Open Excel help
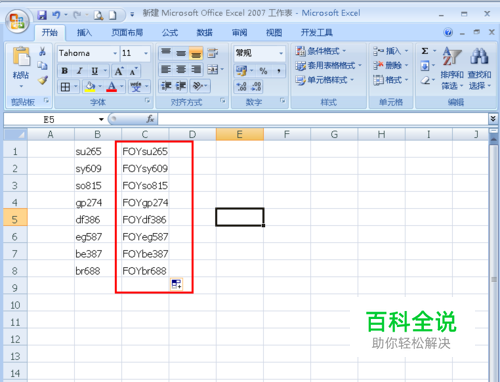The height and width of the screenshot is (382, 500). pyautogui.click(x=448, y=32)
